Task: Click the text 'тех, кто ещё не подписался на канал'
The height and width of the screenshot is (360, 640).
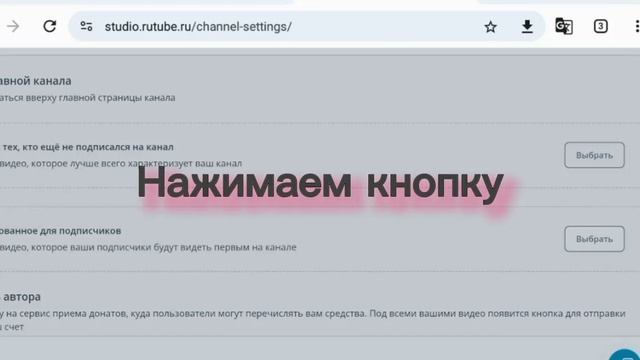Action: coord(88,147)
